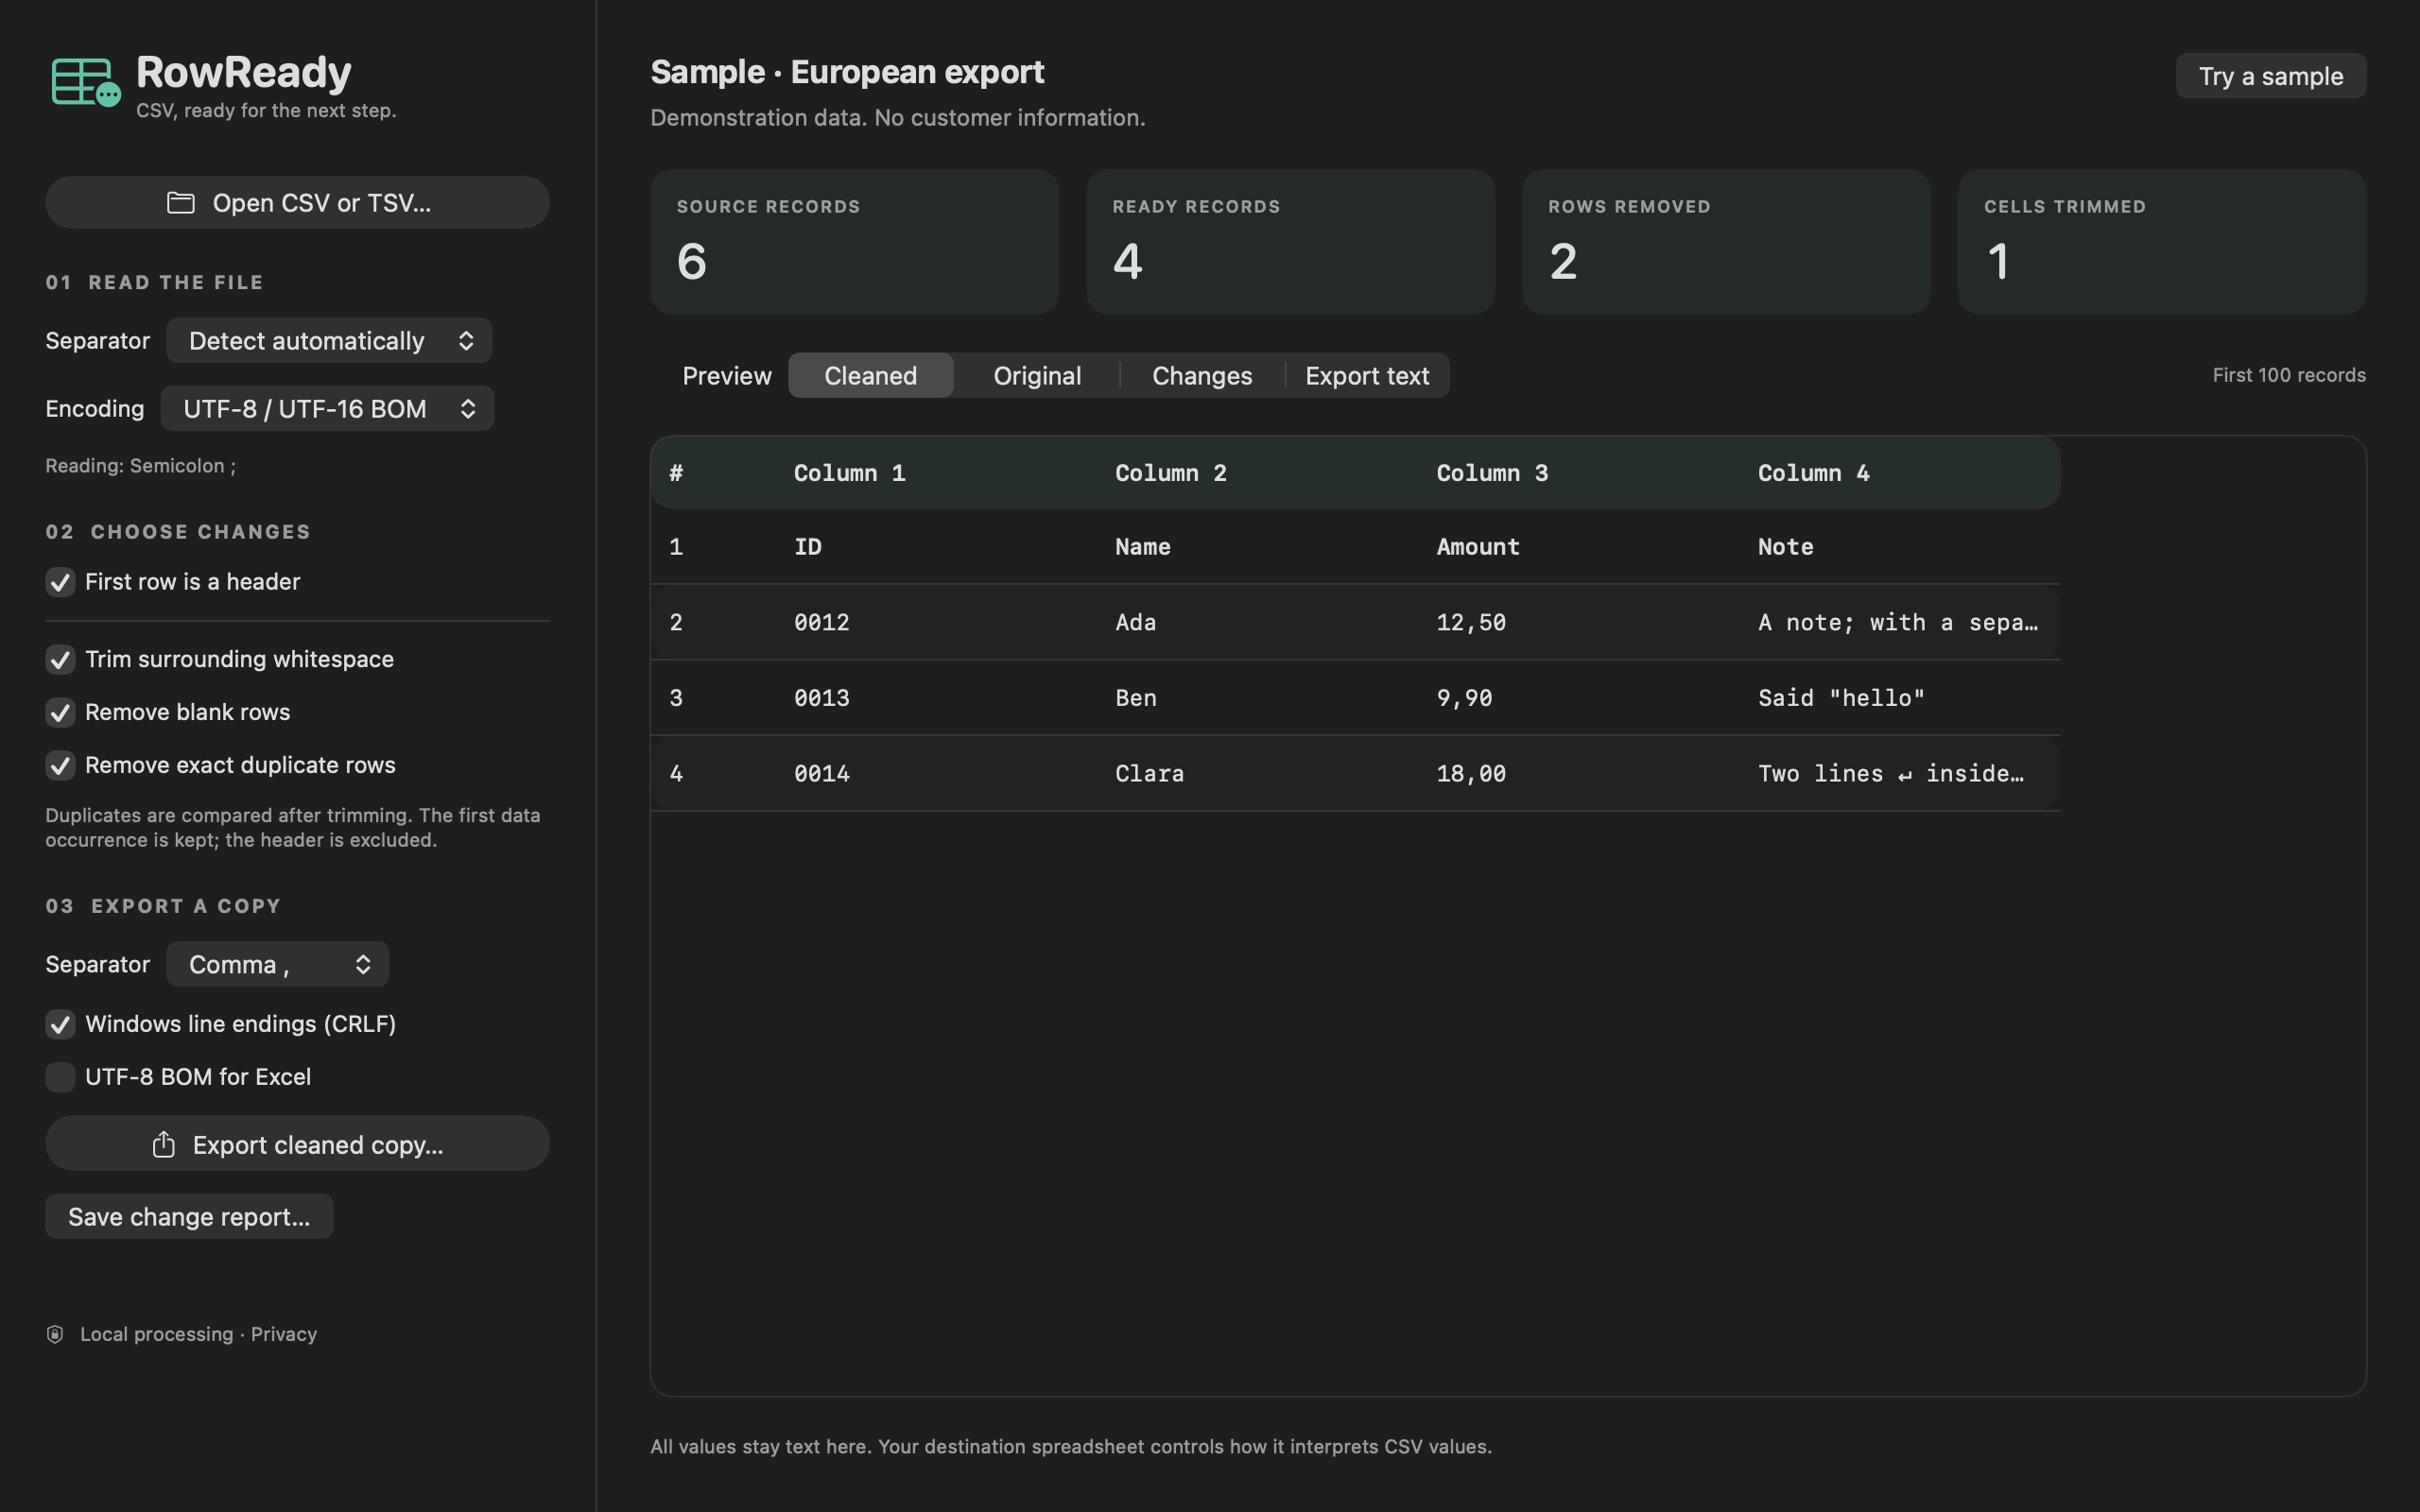Click the 'Two lines ↵ inside…' cell
This screenshot has width=2420, height=1512.
click(x=1891, y=774)
